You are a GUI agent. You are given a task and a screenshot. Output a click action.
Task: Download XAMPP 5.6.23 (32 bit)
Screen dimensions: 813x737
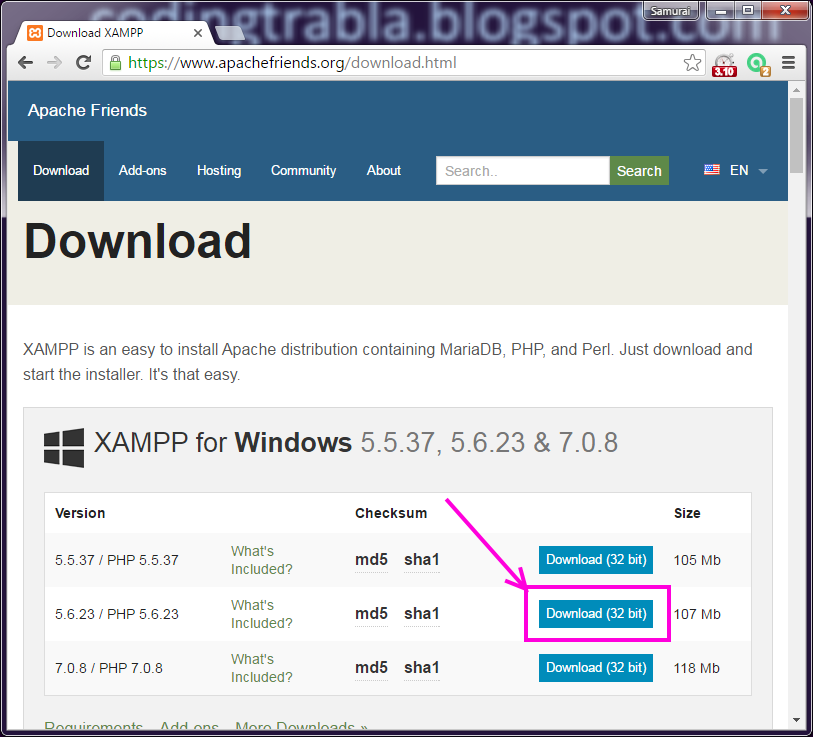click(x=596, y=614)
